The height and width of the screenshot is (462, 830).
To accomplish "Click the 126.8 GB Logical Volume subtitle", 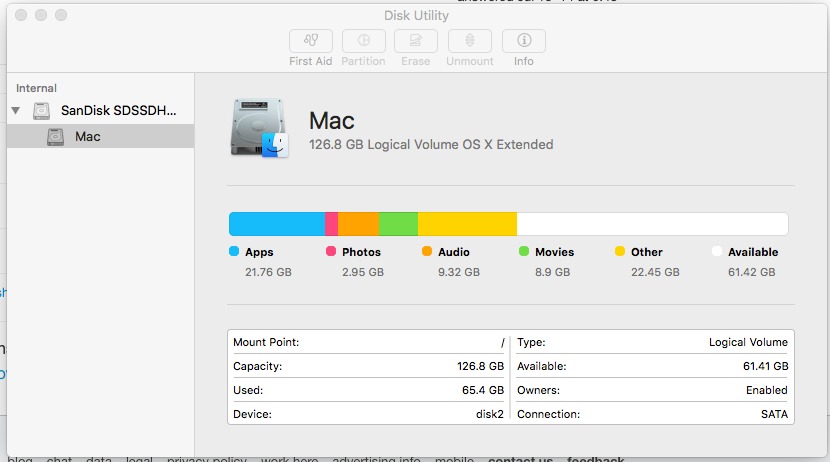I will click(x=431, y=144).
